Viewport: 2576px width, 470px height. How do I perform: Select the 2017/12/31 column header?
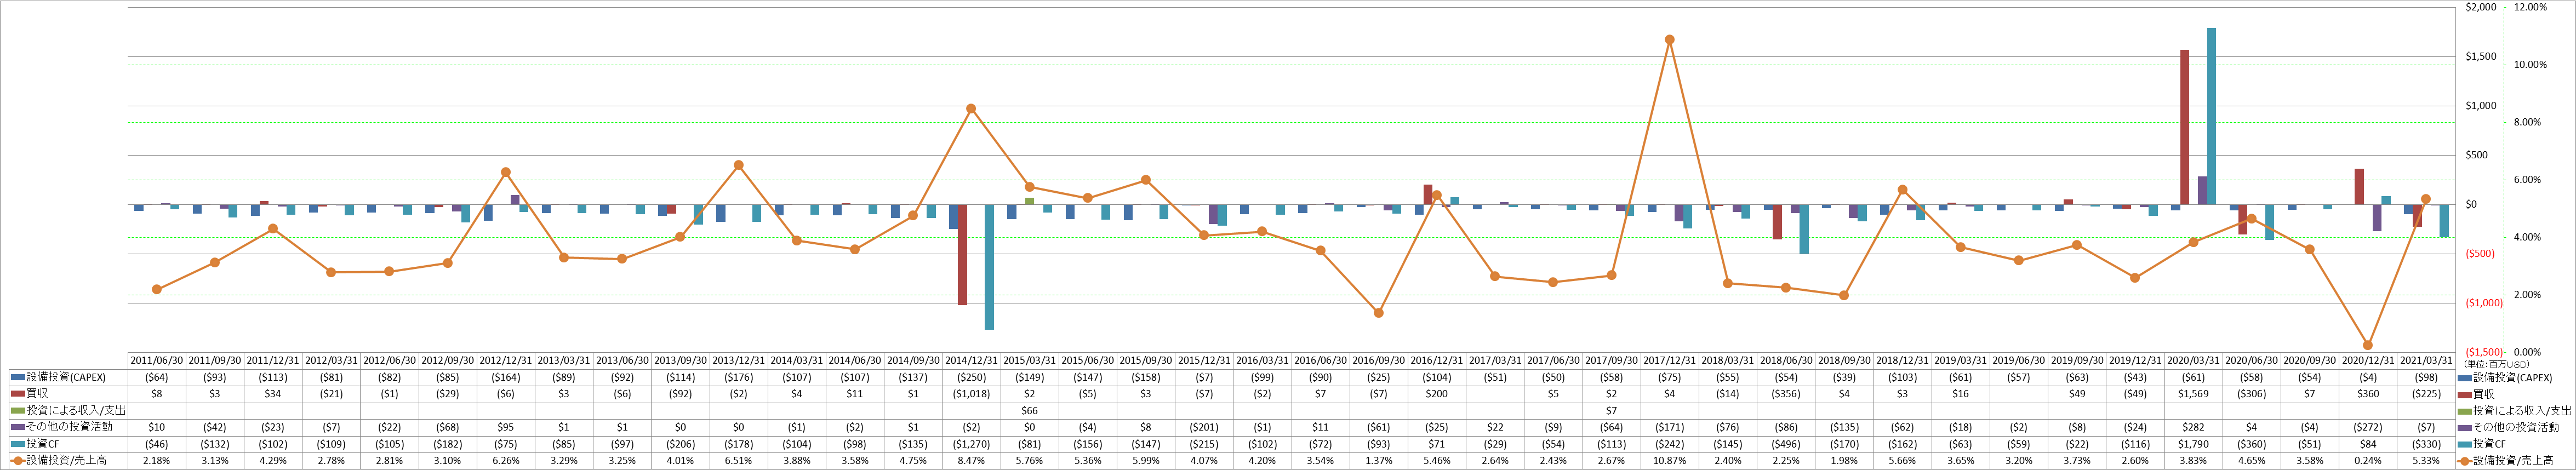coord(1669,361)
